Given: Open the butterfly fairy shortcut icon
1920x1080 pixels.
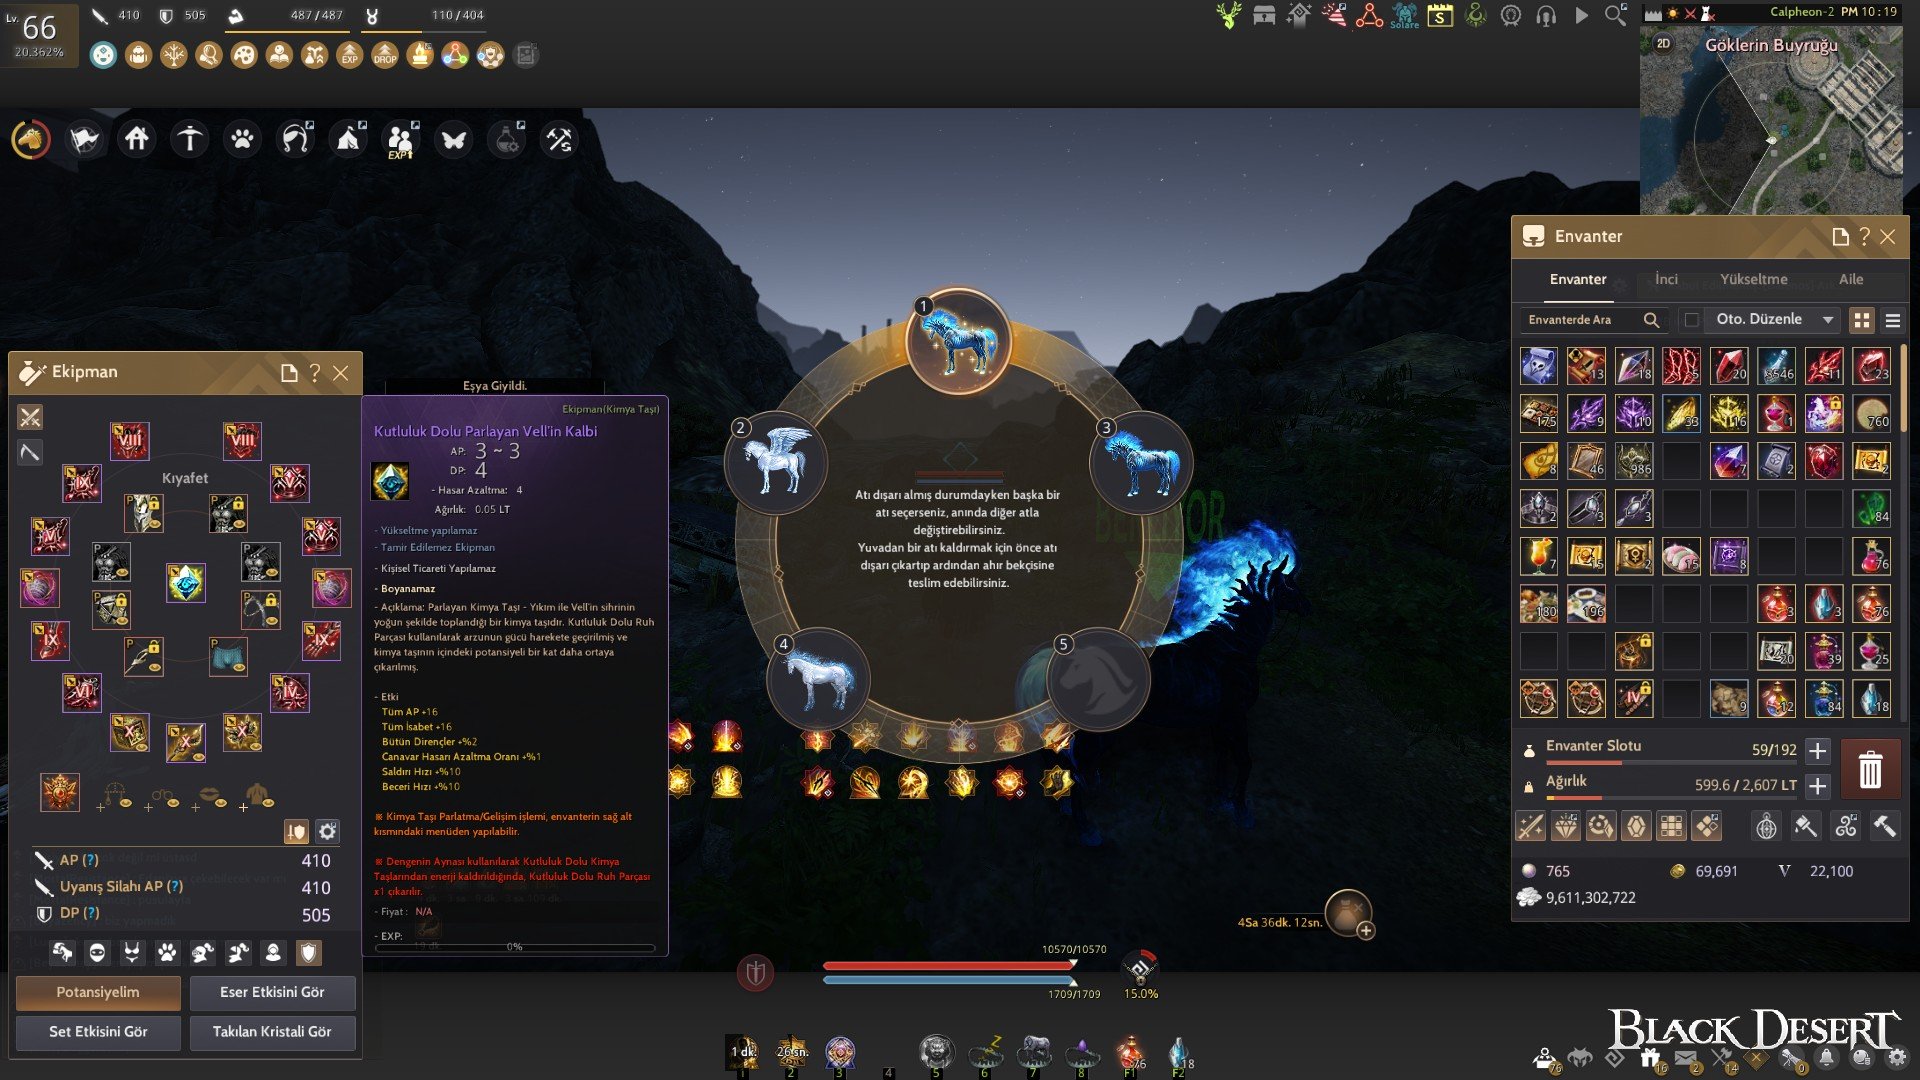Looking at the screenshot, I should click(454, 139).
